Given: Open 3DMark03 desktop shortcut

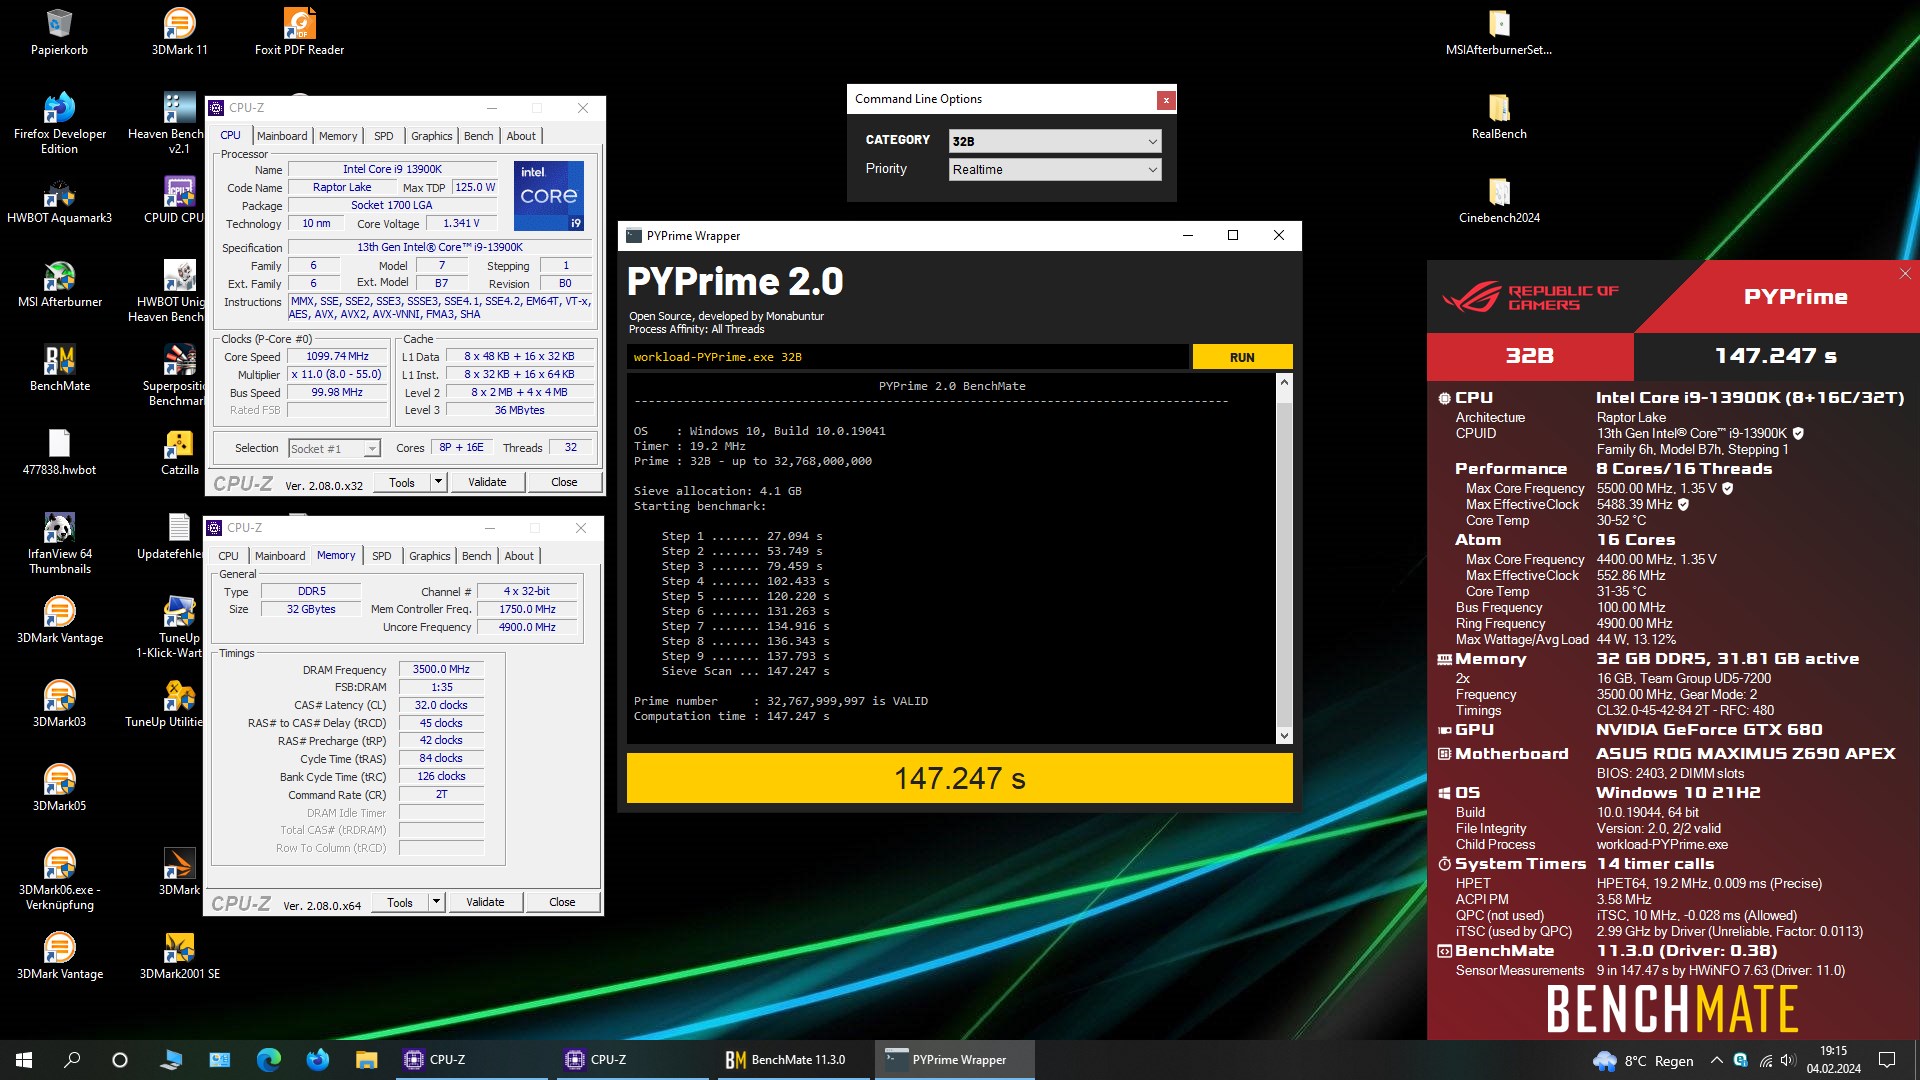Looking at the screenshot, I should click(x=59, y=704).
